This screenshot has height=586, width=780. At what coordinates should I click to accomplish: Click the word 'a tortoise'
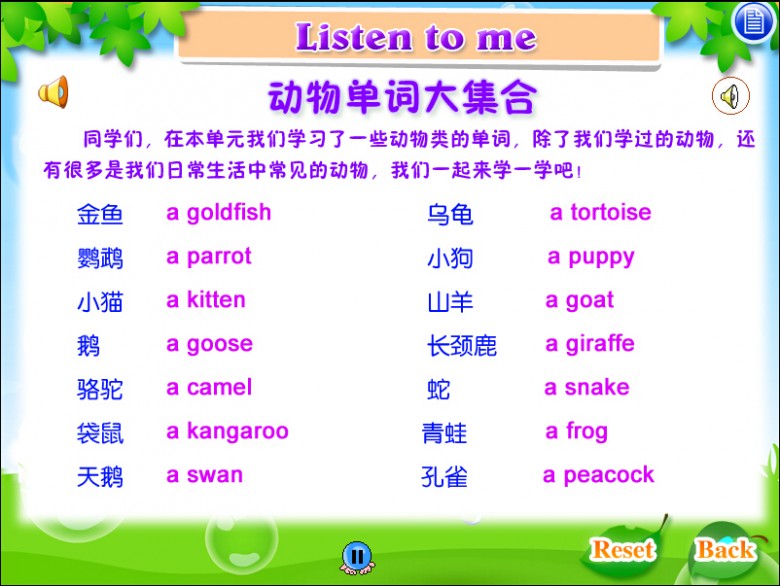pos(600,212)
